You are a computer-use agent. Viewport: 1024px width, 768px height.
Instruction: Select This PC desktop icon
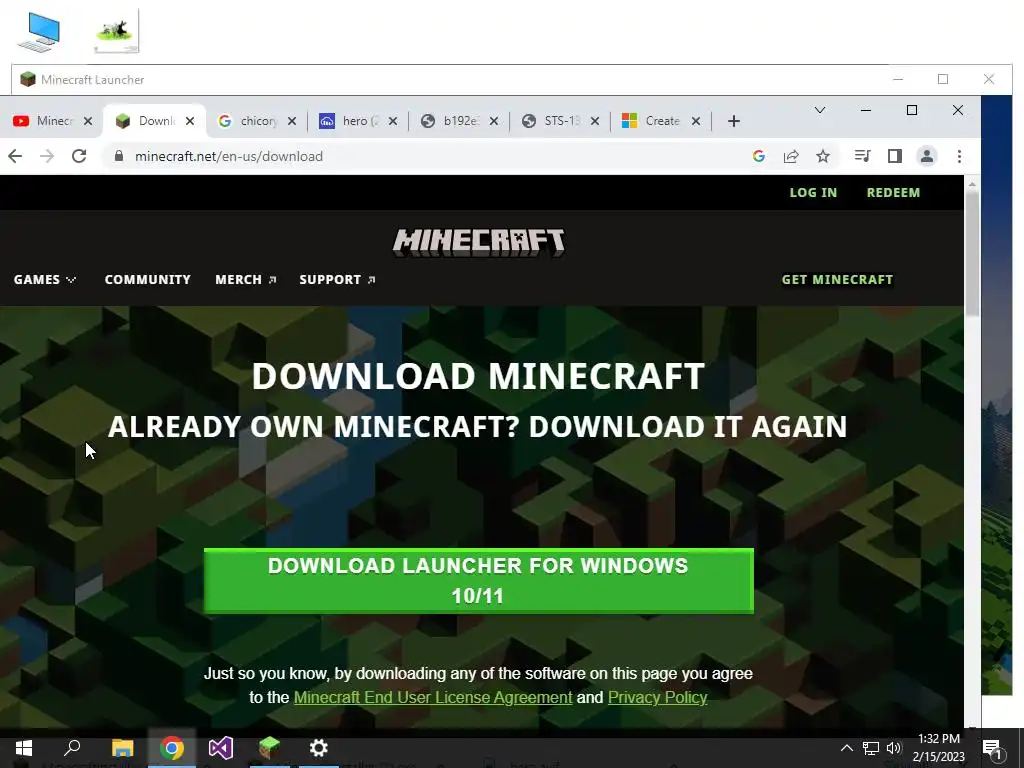click(x=39, y=33)
